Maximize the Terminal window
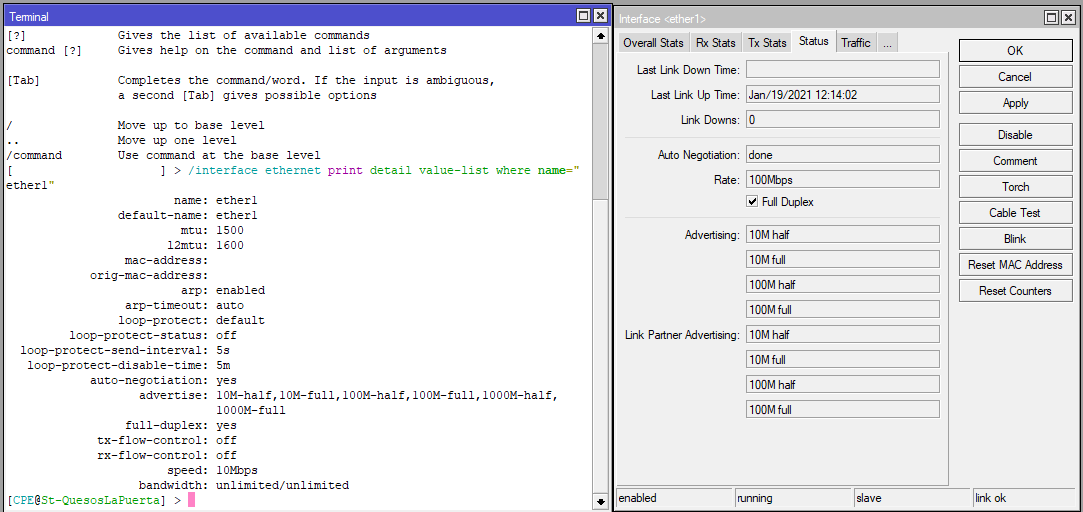 point(584,16)
